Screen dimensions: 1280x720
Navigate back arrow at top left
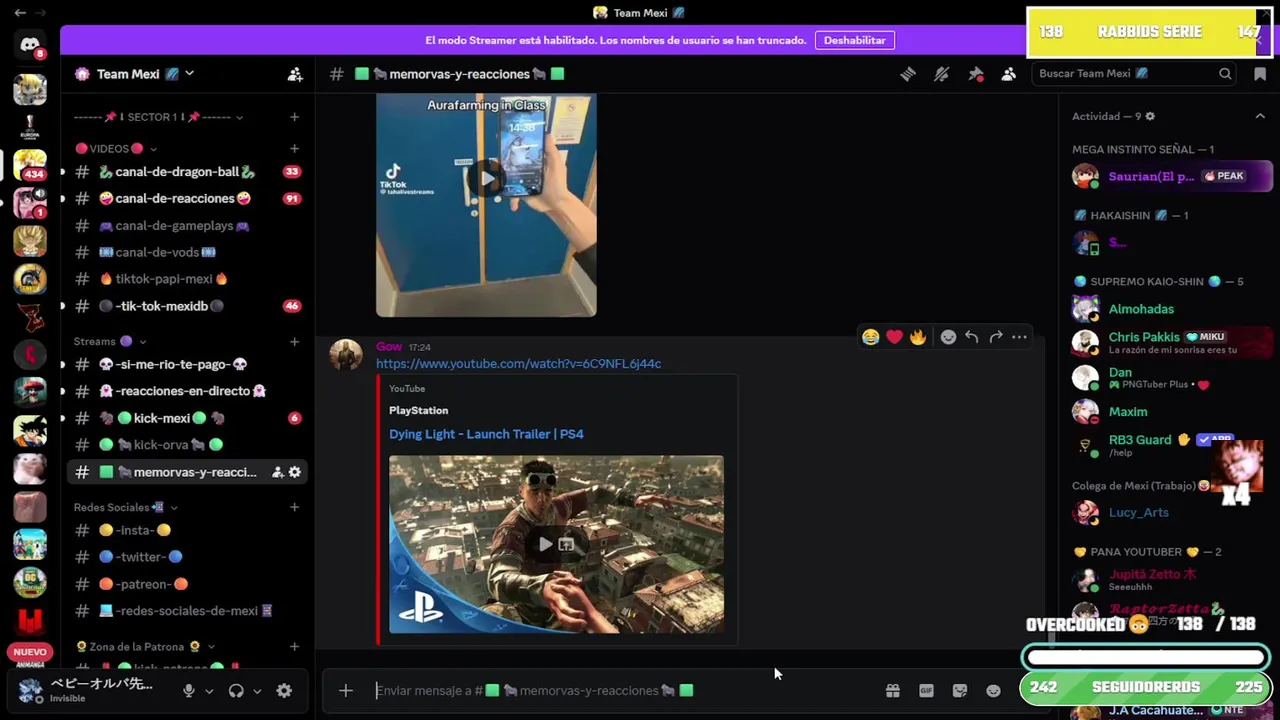click(20, 13)
